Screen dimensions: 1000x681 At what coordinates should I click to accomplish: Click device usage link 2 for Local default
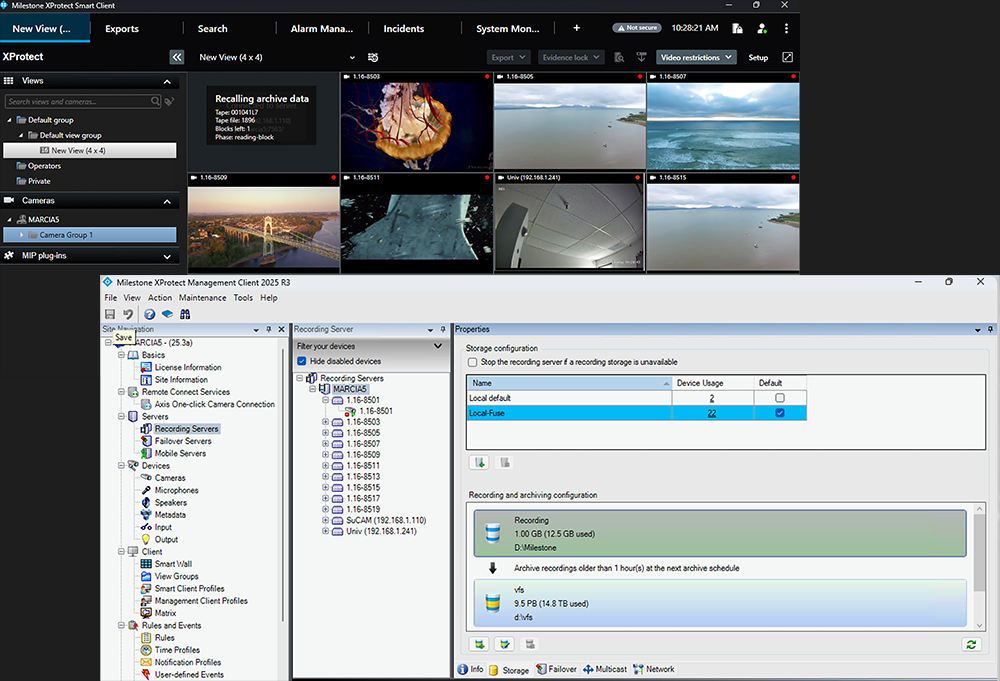[712, 398]
